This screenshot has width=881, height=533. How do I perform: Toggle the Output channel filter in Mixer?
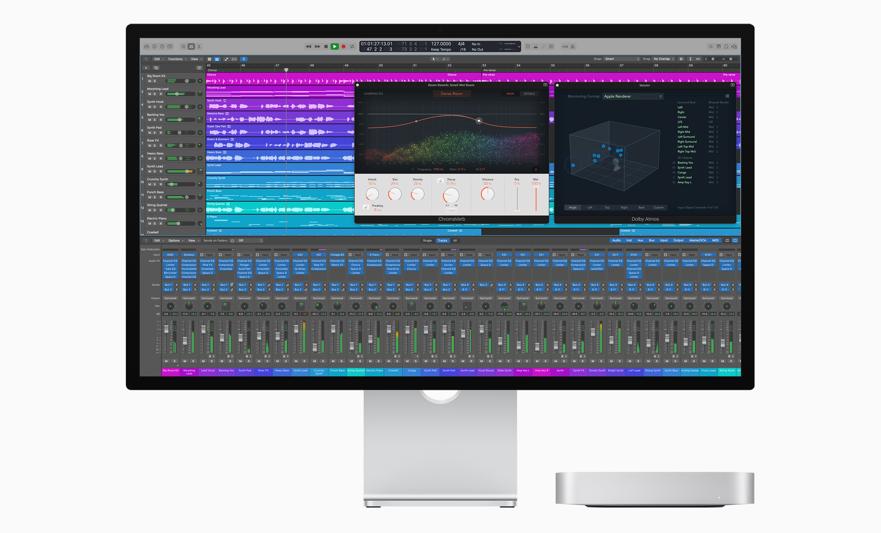coord(679,240)
